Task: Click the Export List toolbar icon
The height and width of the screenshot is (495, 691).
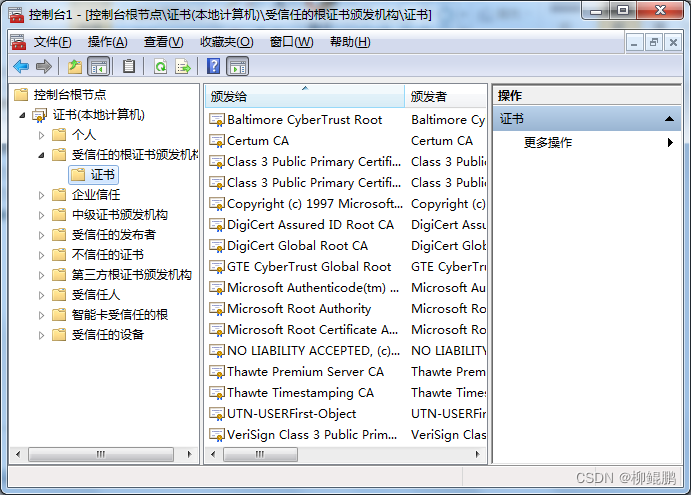Action: [x=183, y=67]
